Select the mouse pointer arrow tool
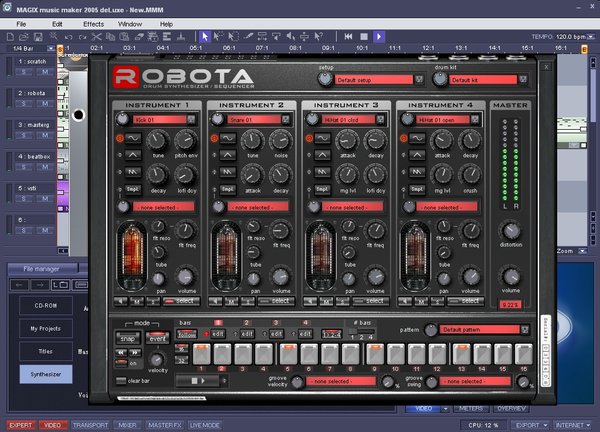Screen dimensions: 600x432 coord(205,37)
